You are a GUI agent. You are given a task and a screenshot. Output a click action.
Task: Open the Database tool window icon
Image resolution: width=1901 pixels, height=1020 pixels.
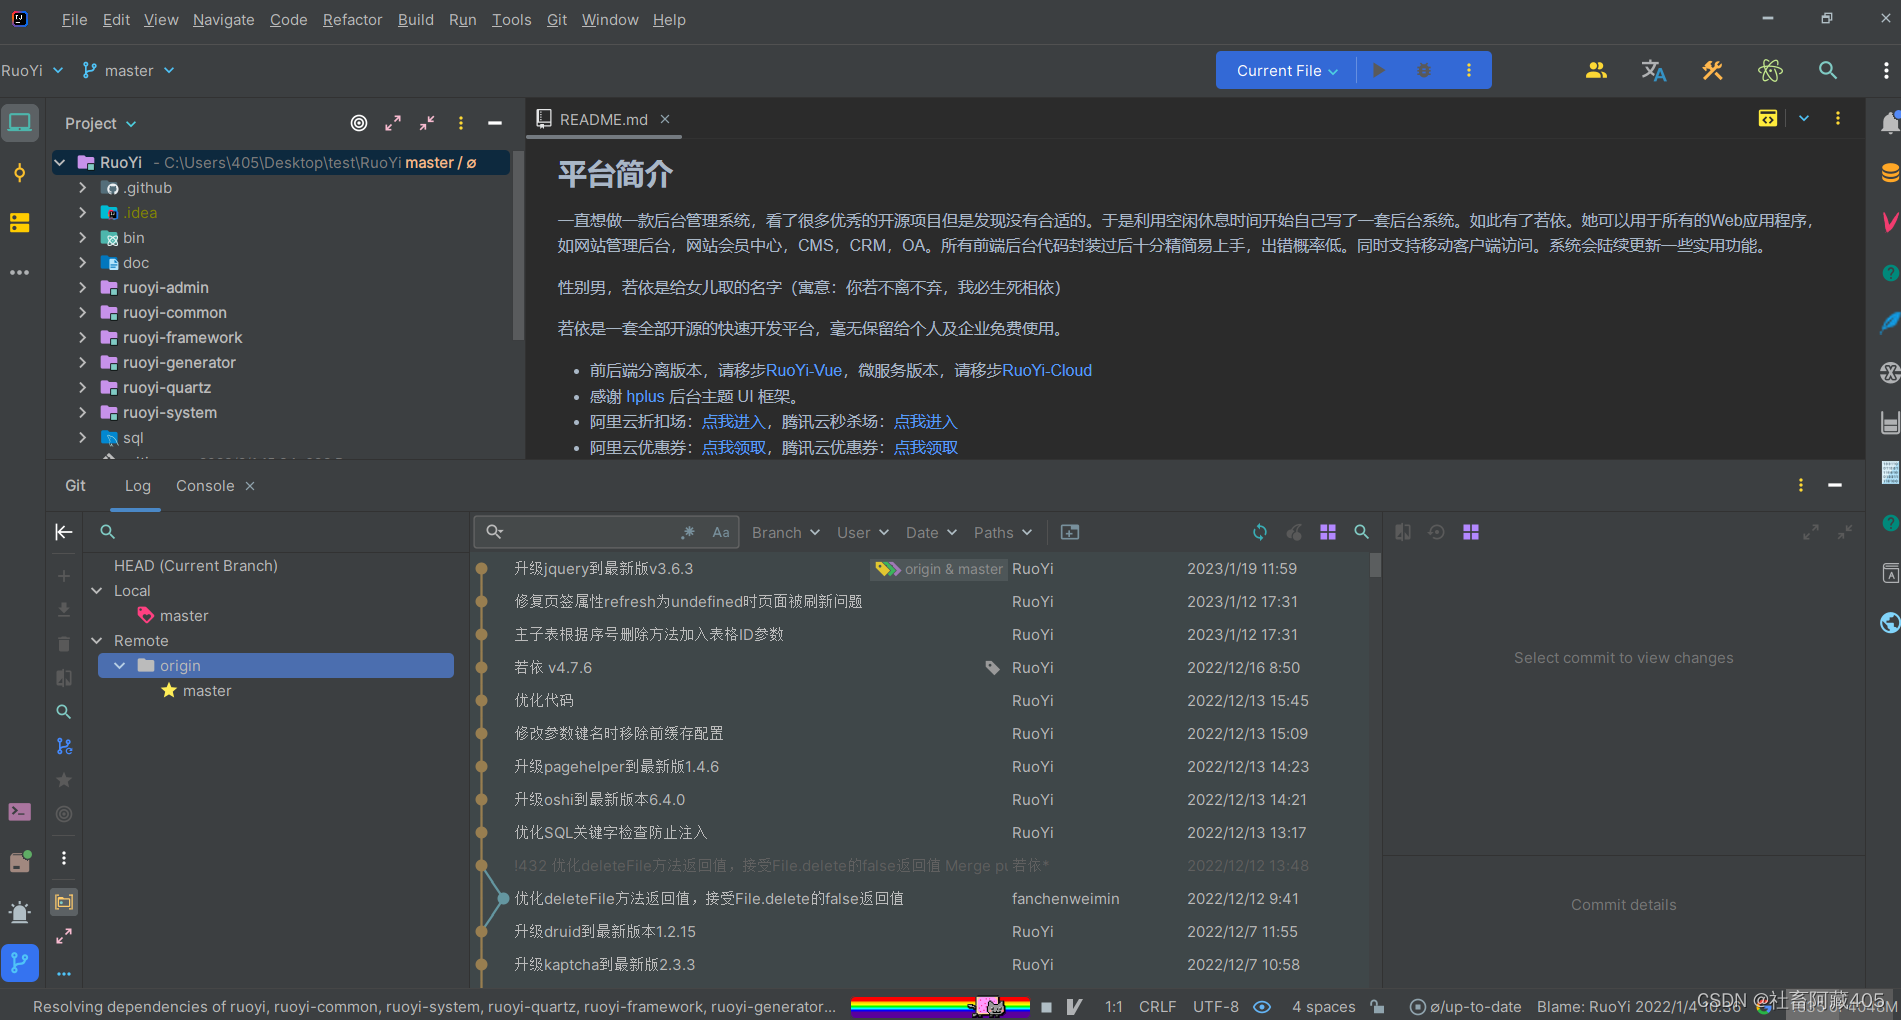1889,172
